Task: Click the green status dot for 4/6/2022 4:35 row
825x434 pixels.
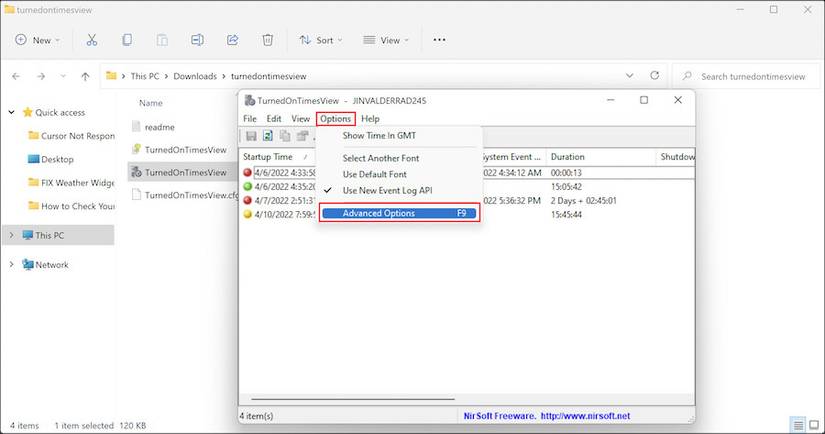Action: (x=247, y=186)
